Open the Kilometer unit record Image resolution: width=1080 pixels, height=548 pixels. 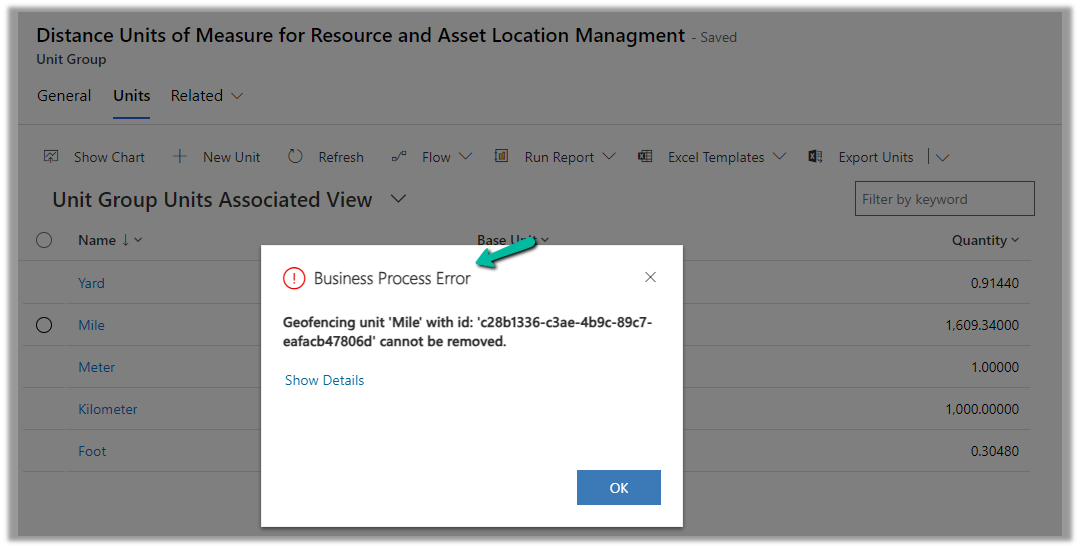108,409
